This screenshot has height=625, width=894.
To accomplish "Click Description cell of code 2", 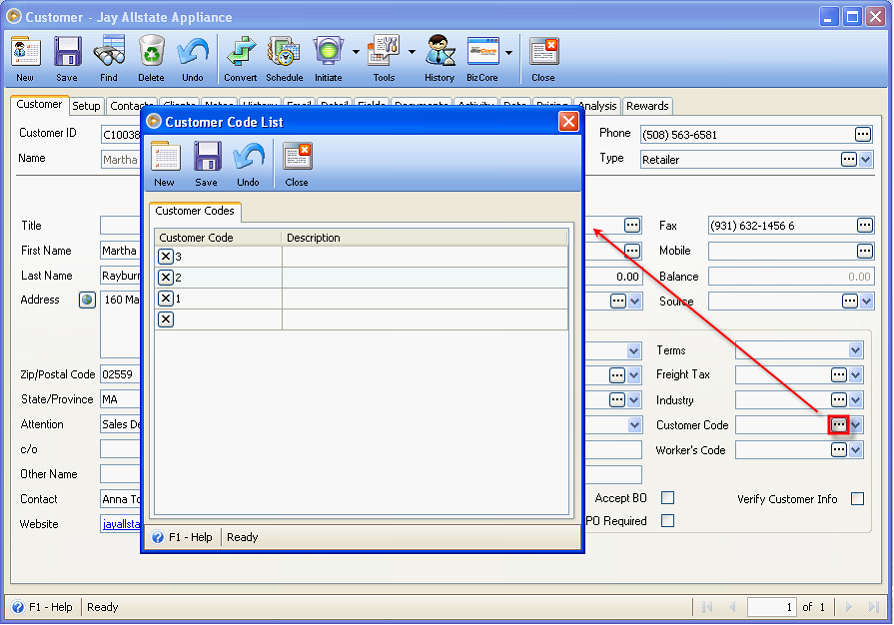I will pyautogui.click(x=425, y=278).
